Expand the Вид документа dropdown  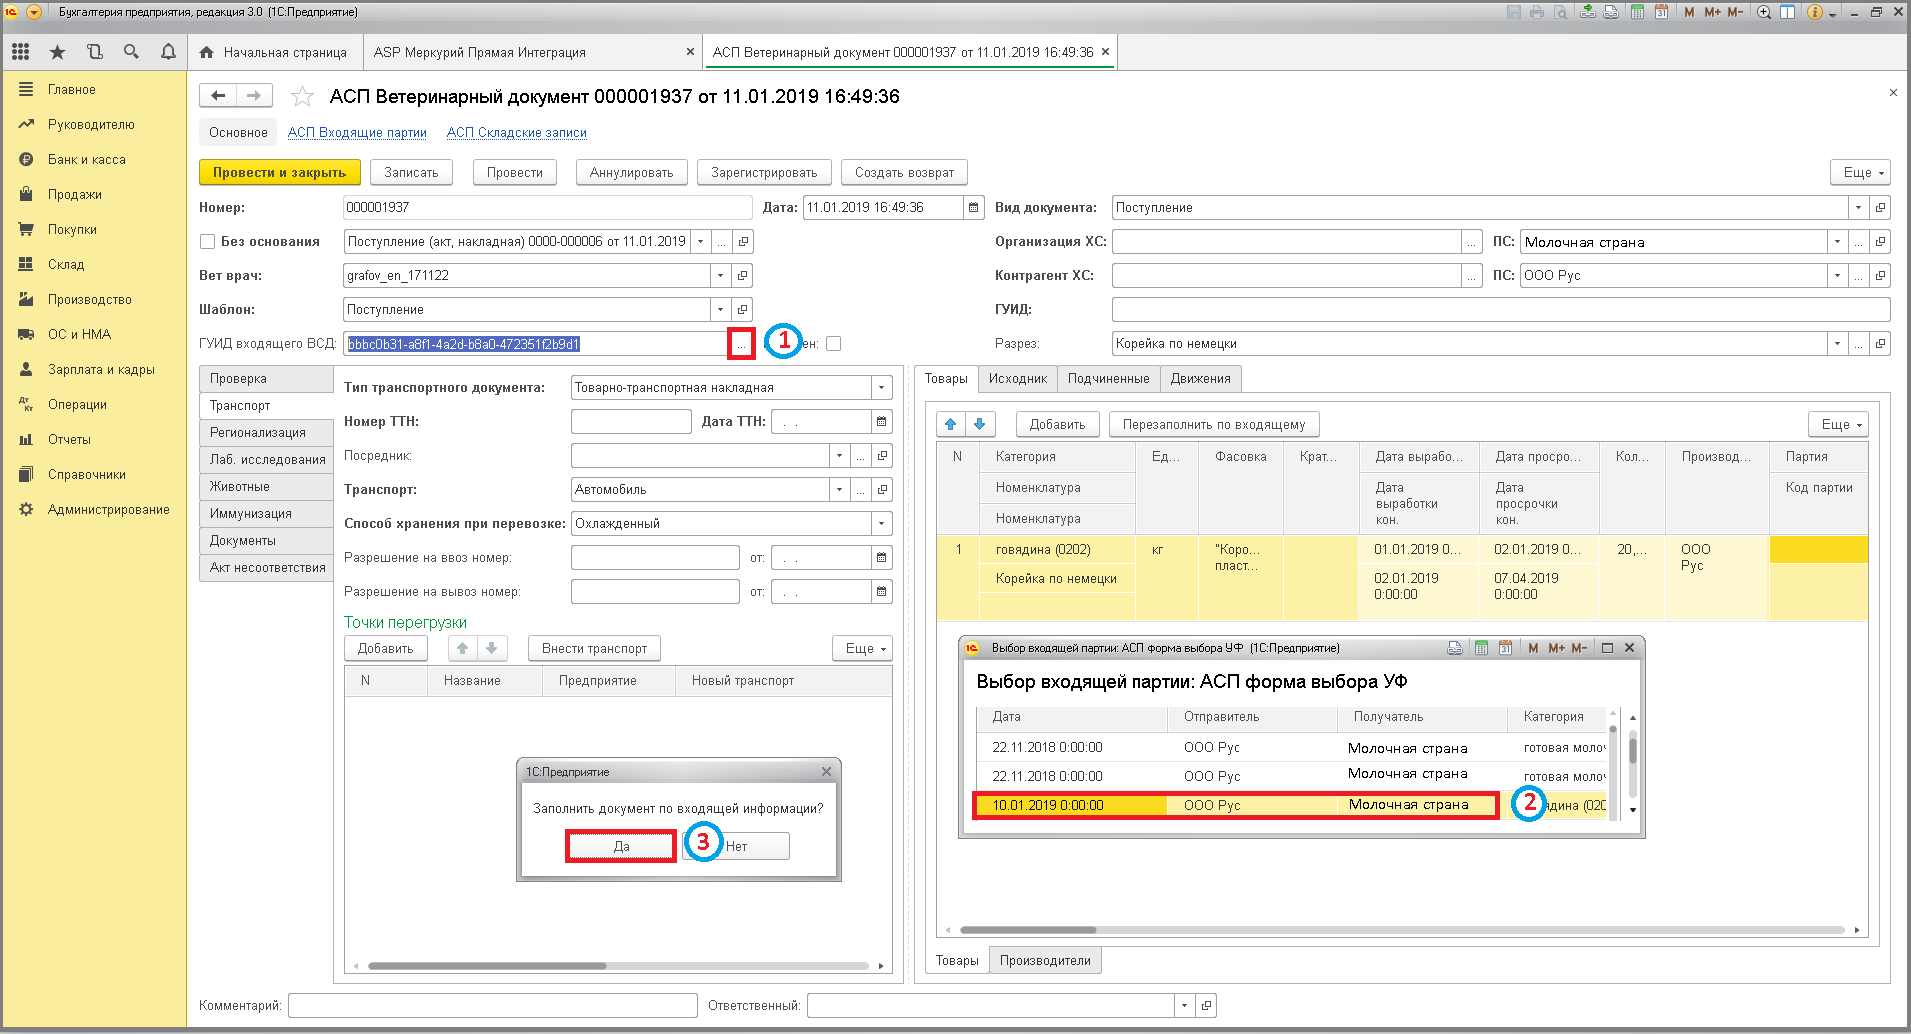point(1859,207)
